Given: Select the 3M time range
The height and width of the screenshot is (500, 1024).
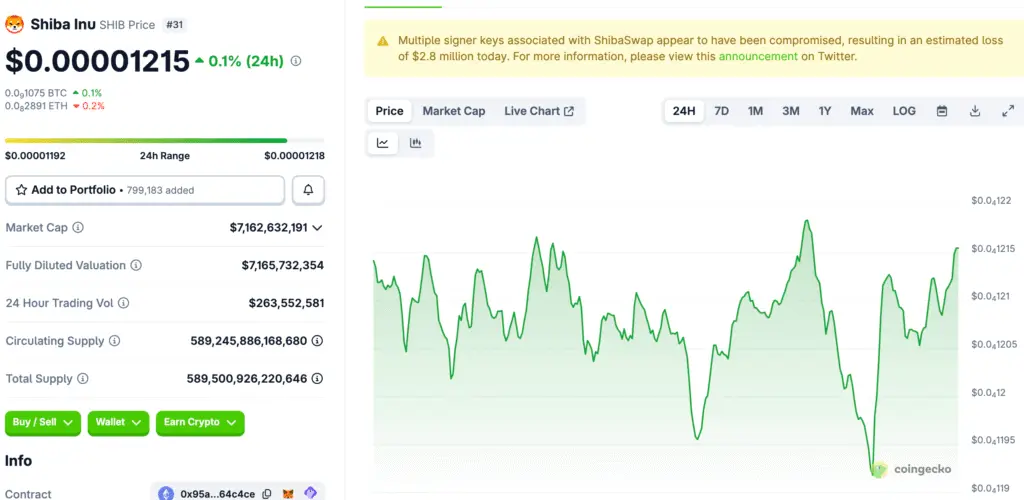Looking at the screenshot, I should coord(791,111).
